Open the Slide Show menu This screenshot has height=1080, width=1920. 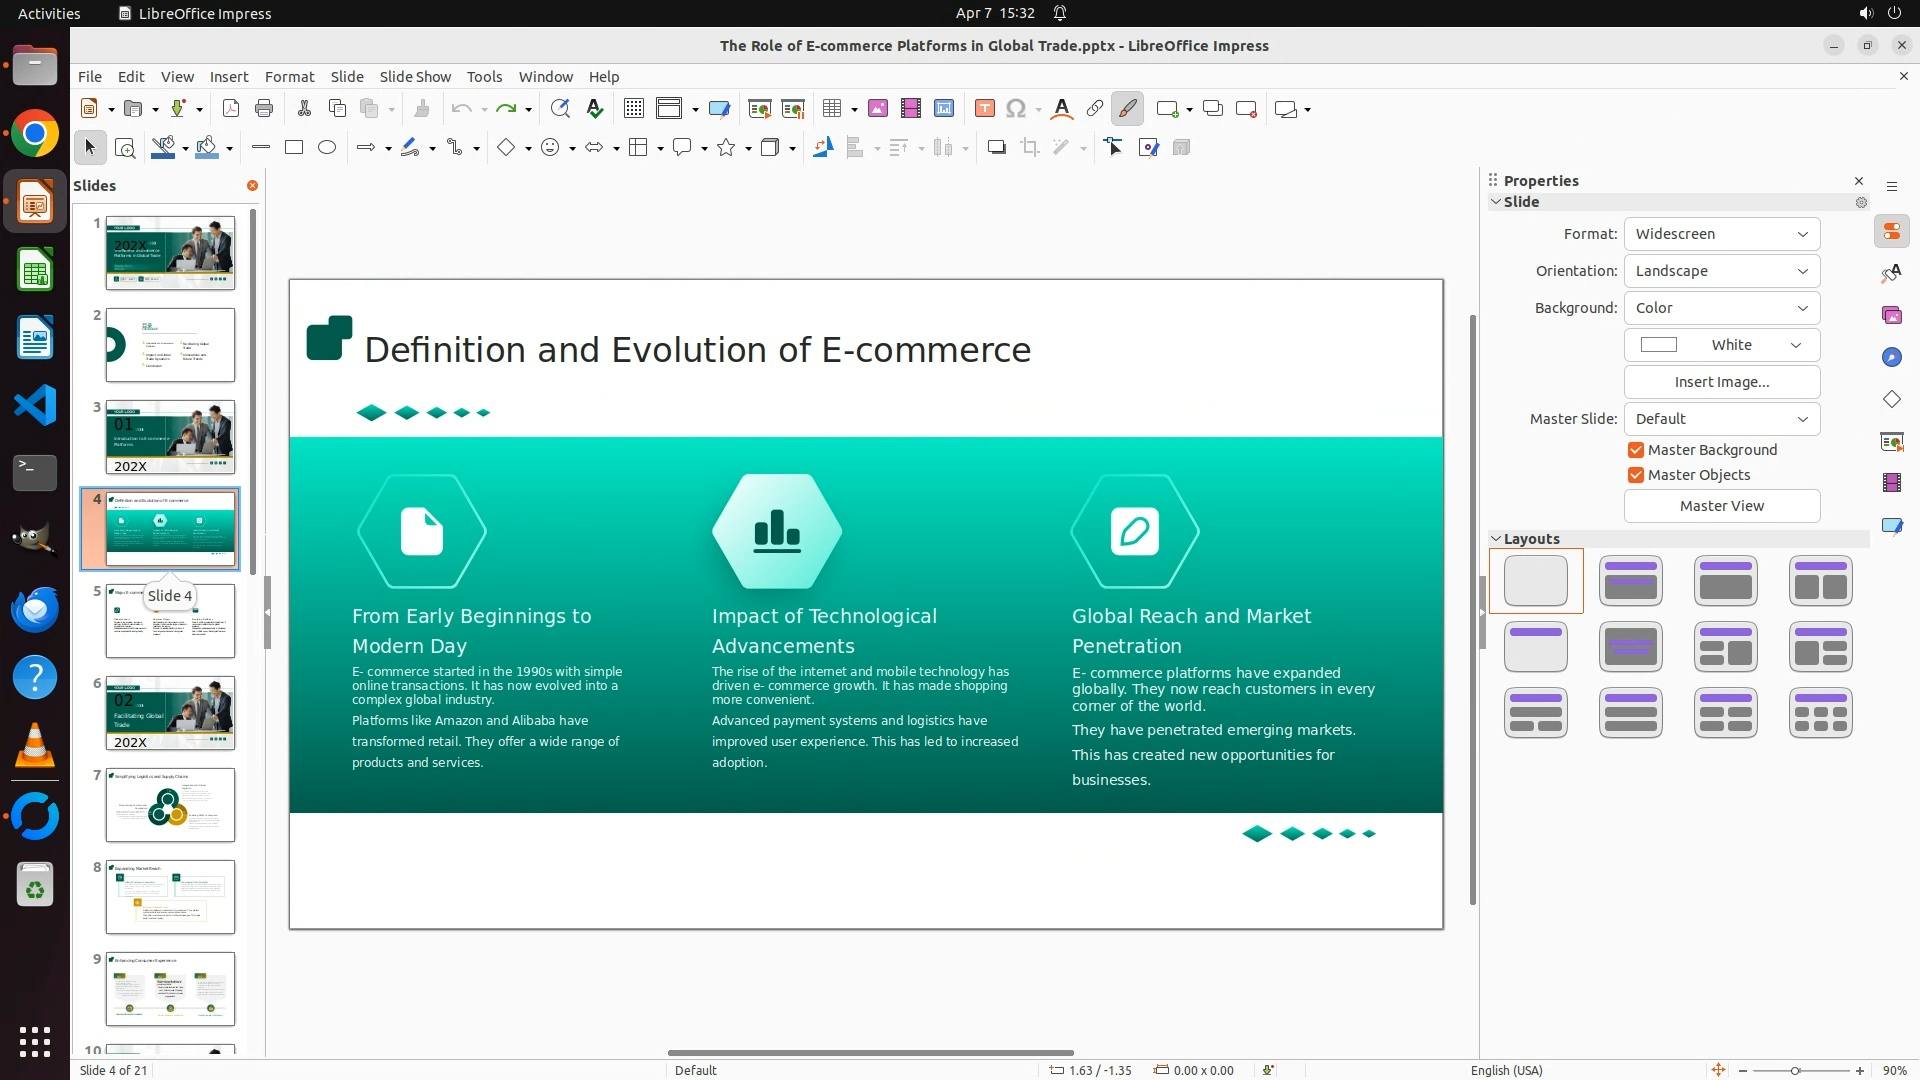415,77
